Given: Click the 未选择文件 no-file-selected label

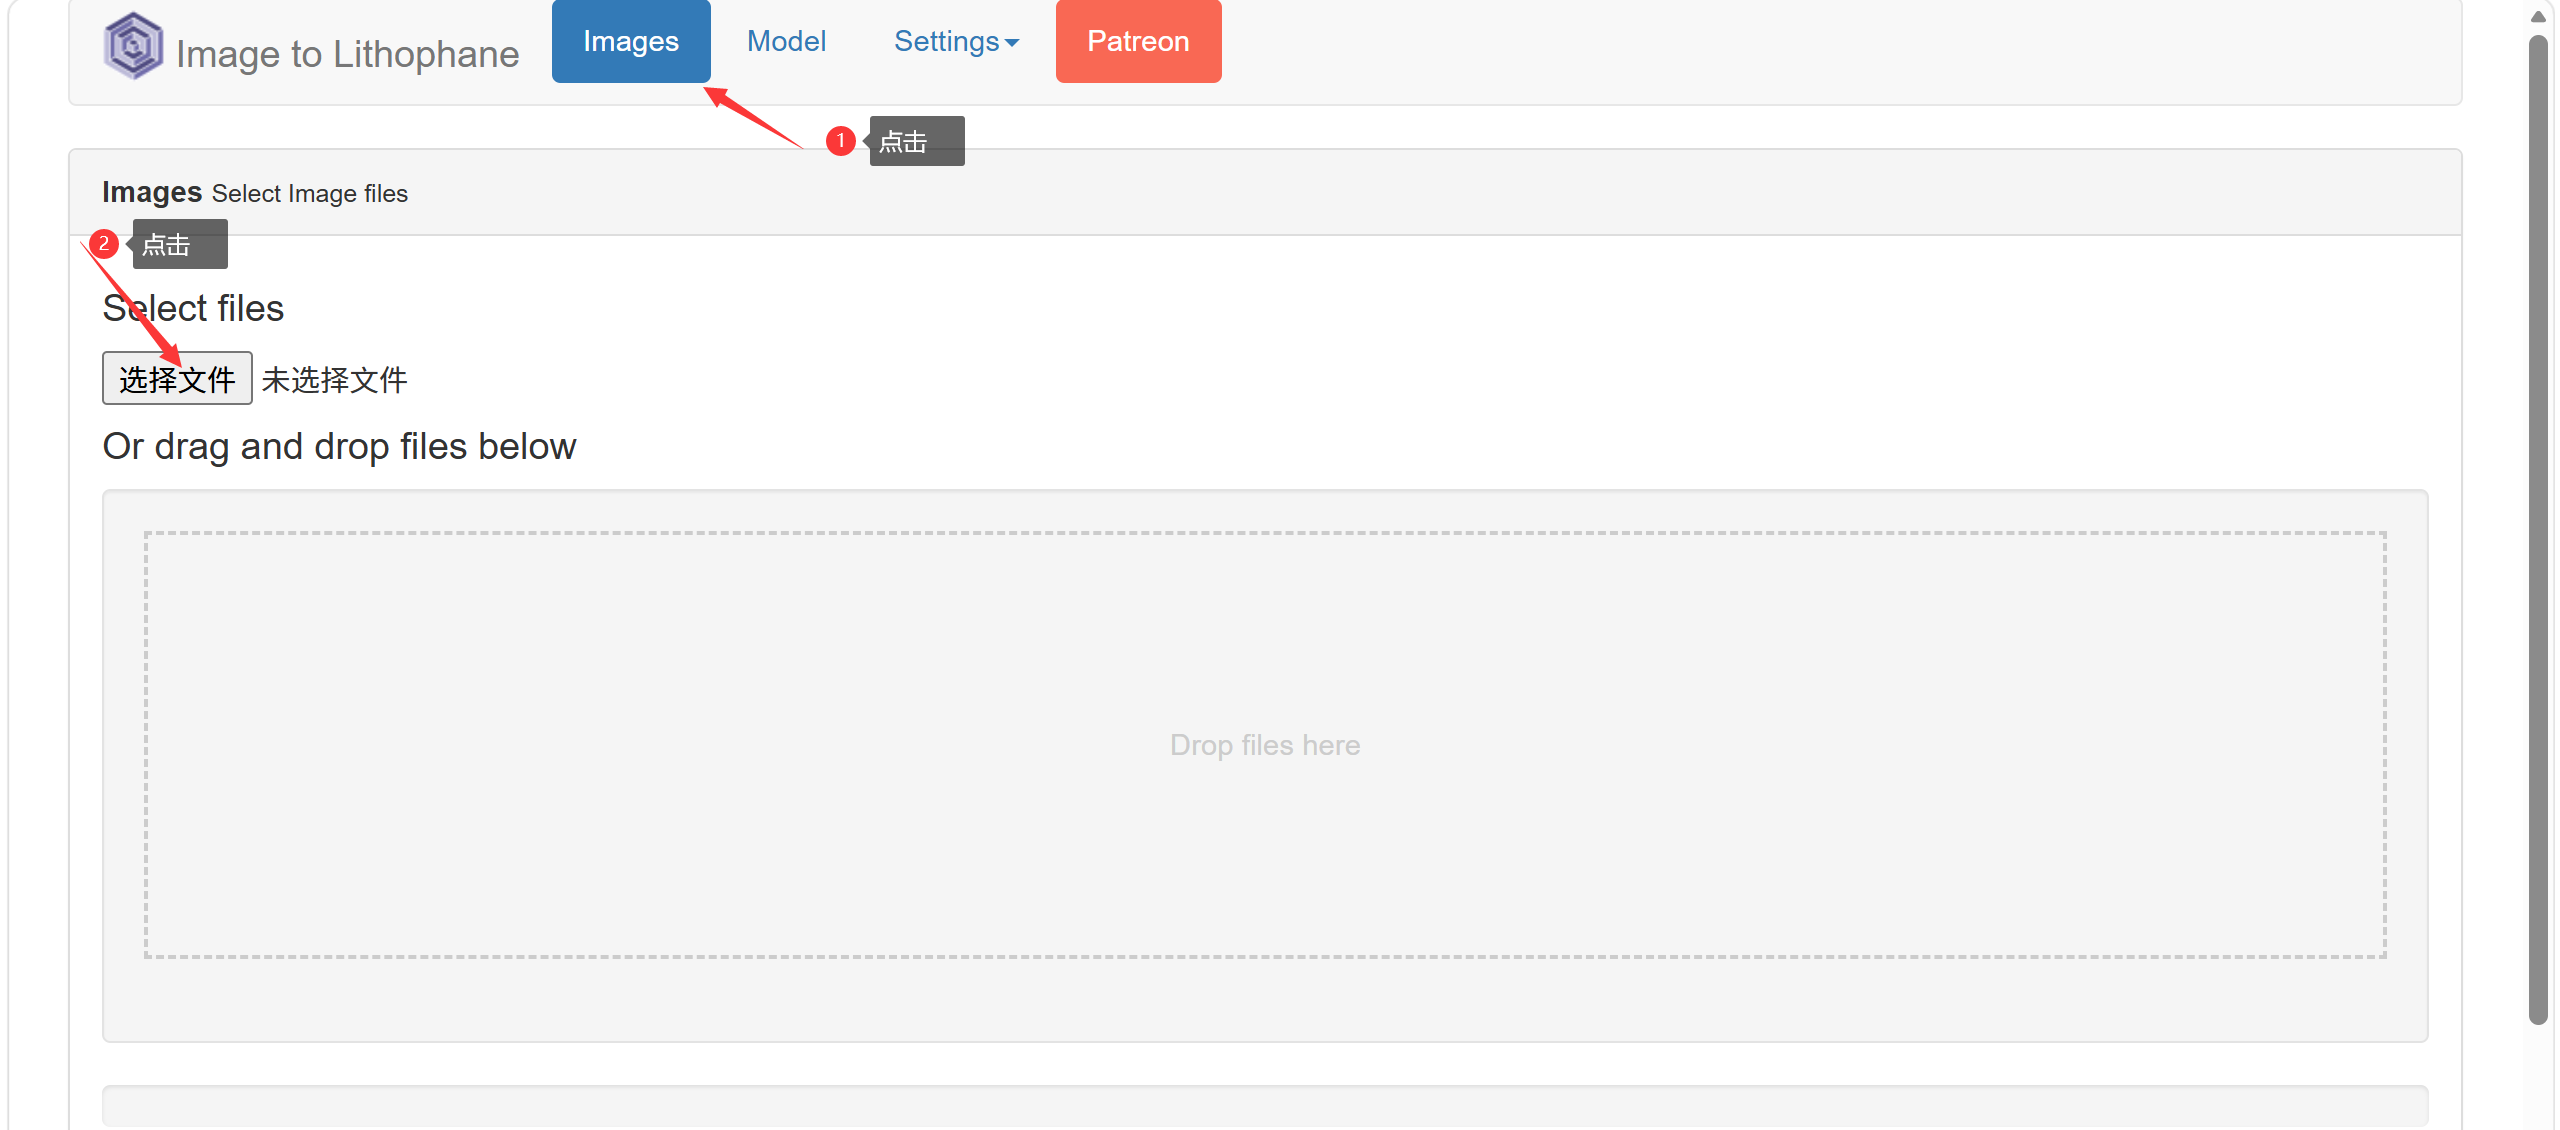Looking at the screenshot, I should coord(334,380).
